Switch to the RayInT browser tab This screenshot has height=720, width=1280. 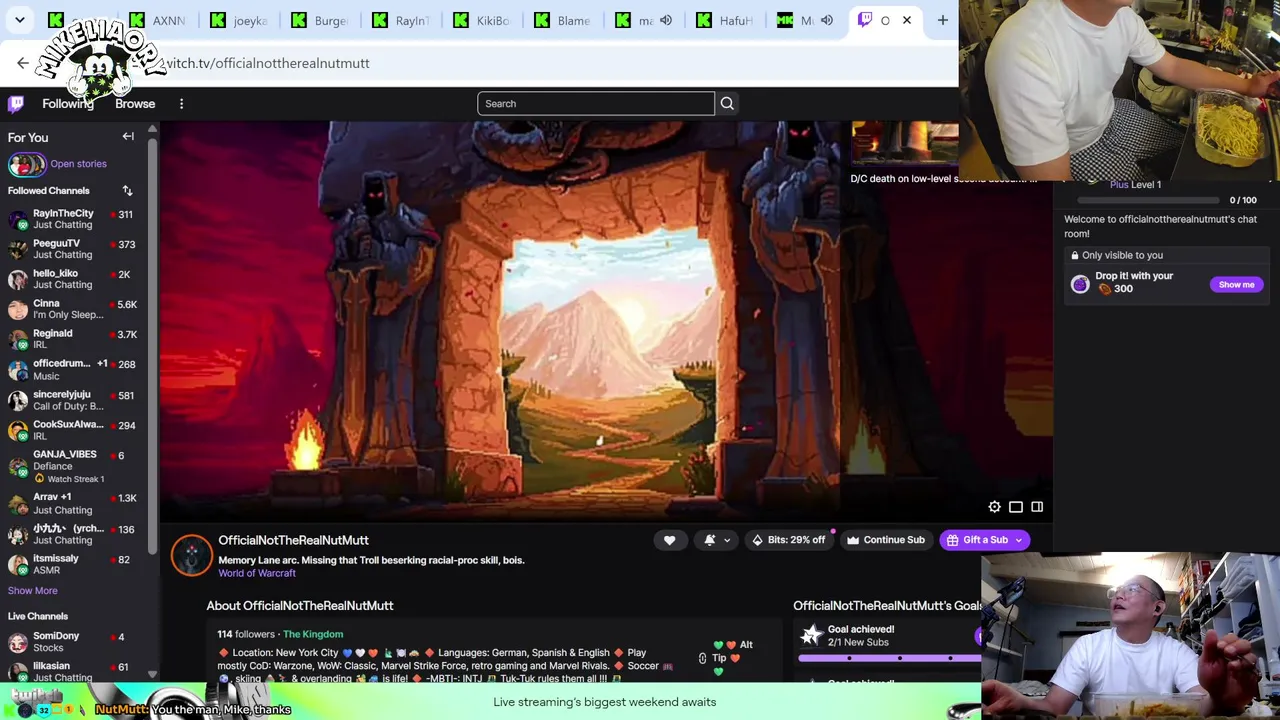pos(401,20)
